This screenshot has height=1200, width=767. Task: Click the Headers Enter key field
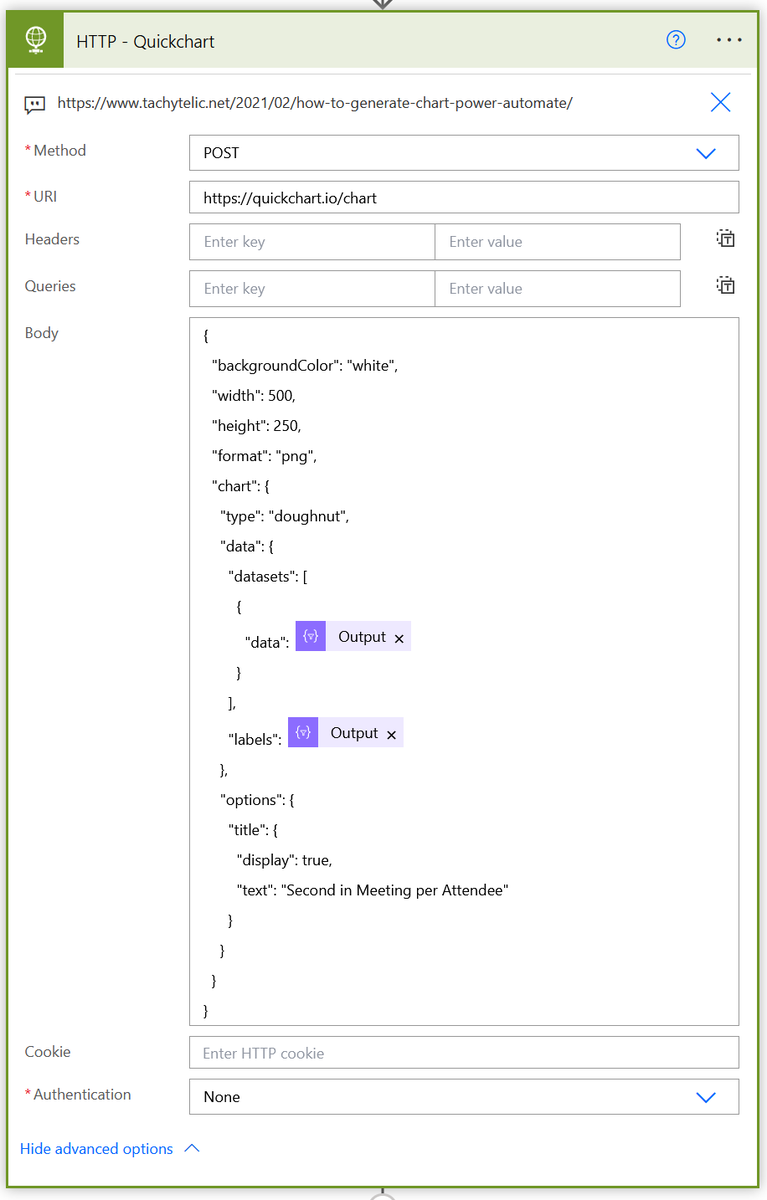tap(312, 242)
